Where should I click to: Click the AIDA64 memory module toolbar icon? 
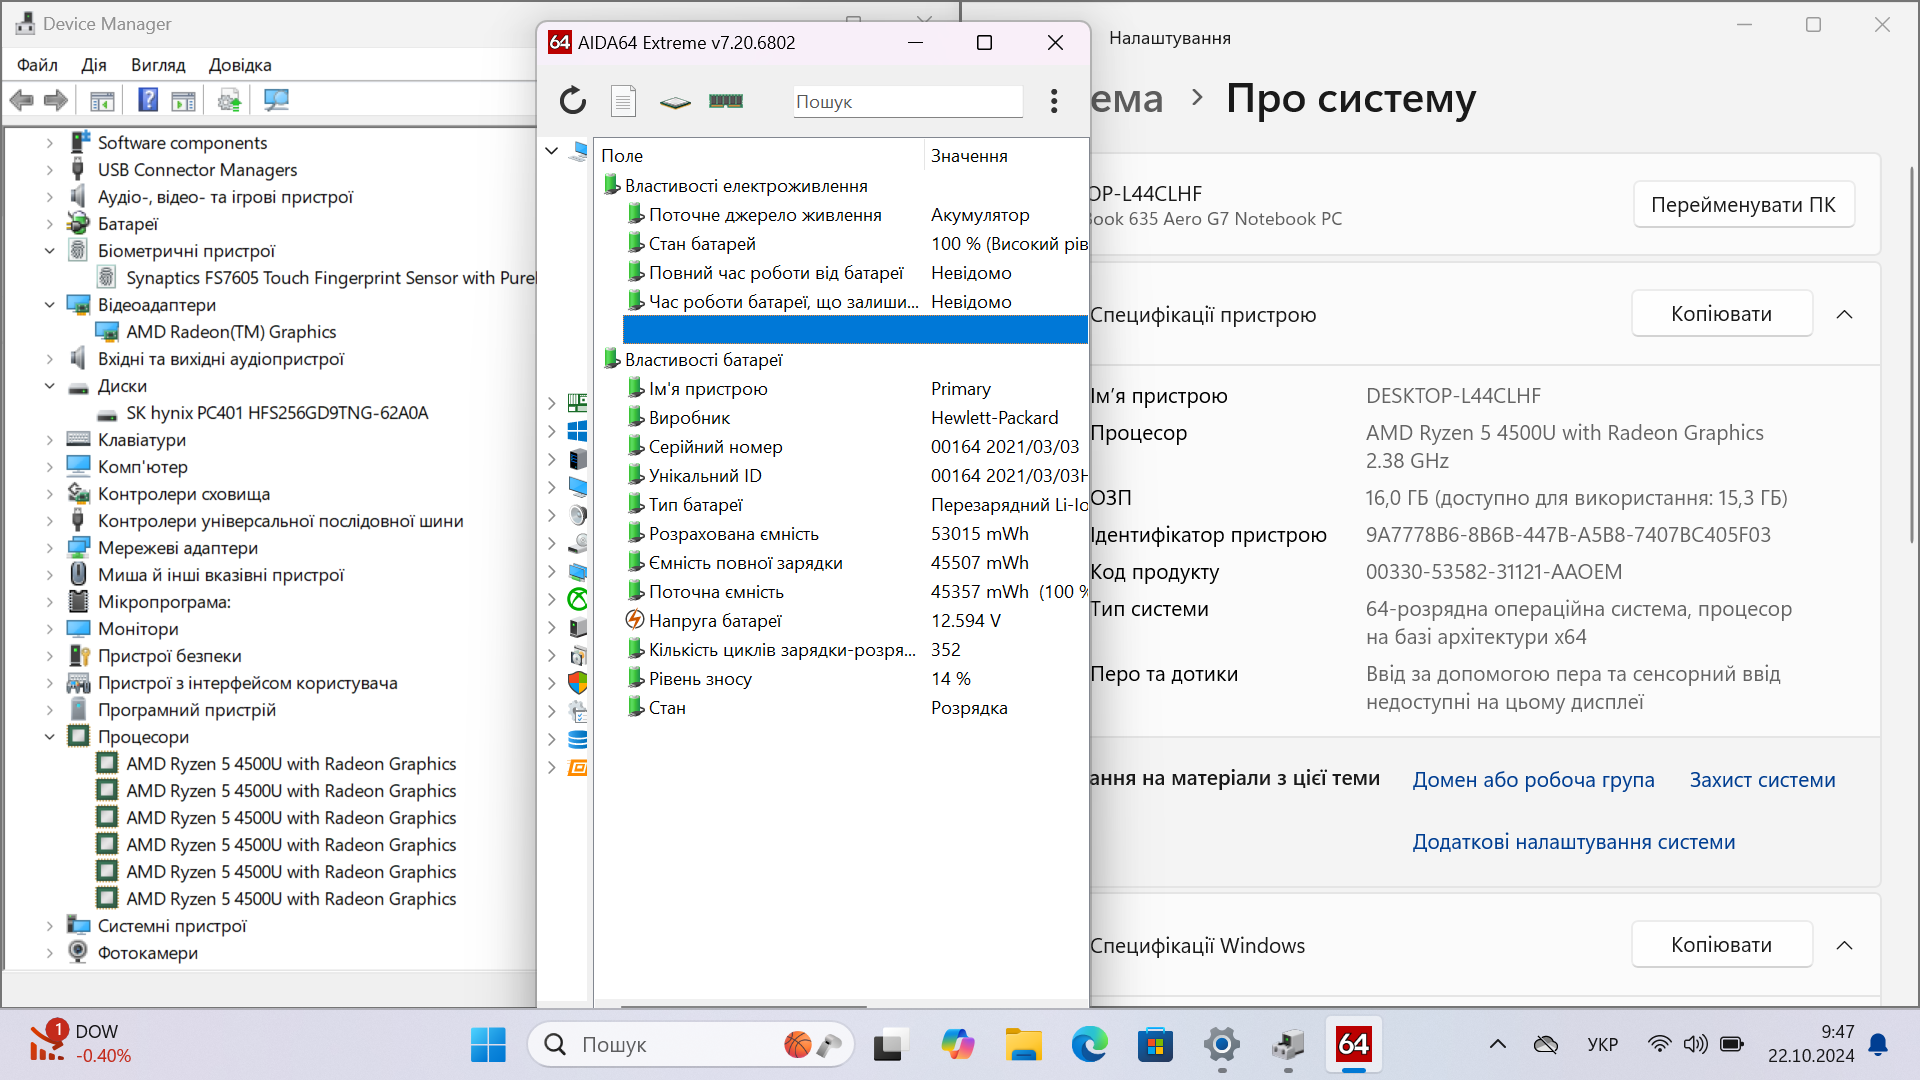726,100
